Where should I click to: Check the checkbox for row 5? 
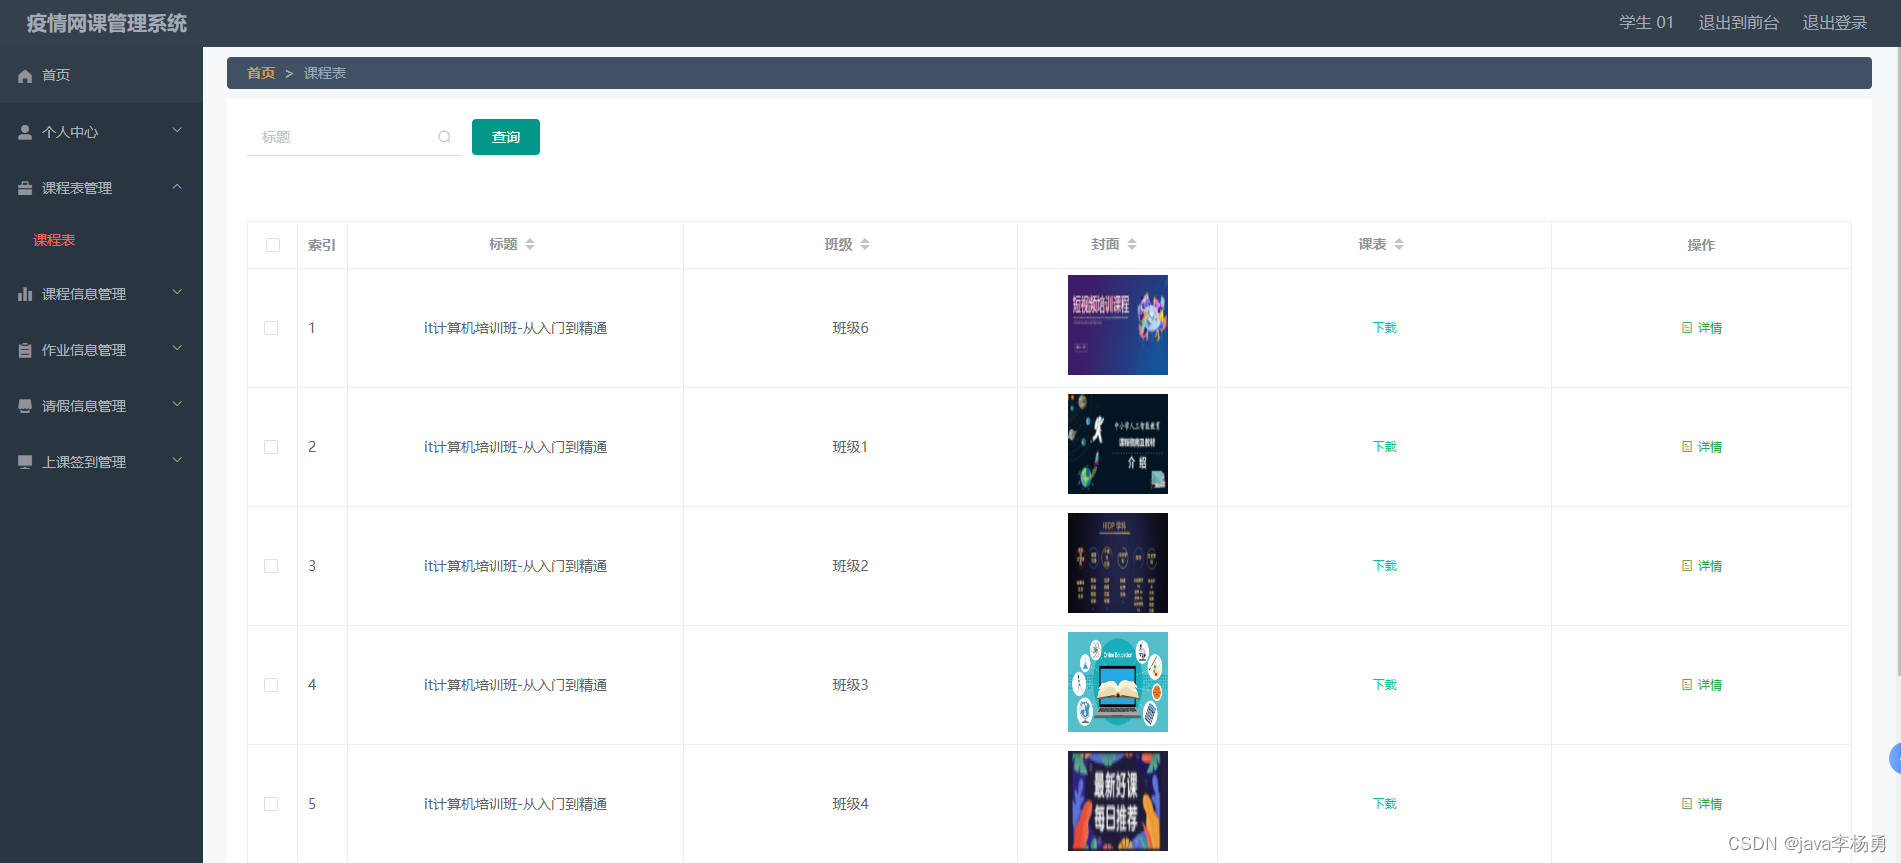[271, 804]
